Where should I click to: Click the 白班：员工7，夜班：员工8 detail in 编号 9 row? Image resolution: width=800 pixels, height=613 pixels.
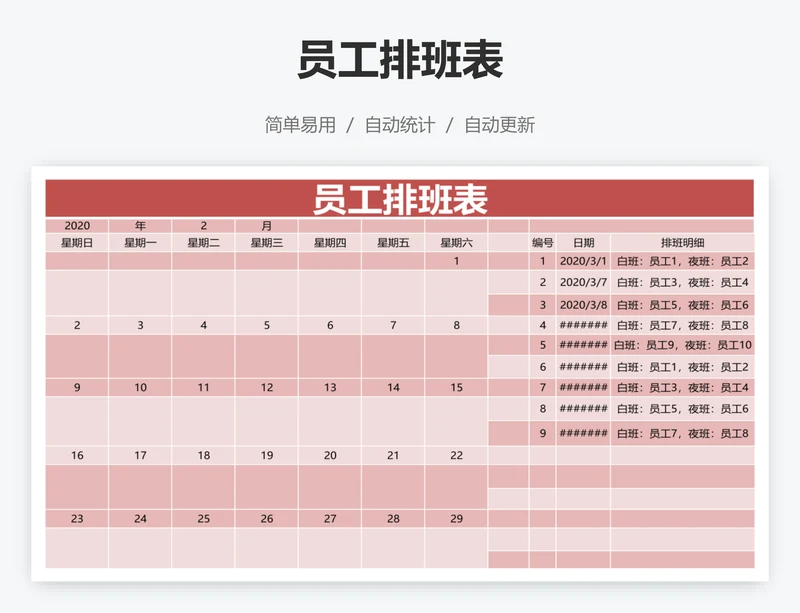point(682,433)
